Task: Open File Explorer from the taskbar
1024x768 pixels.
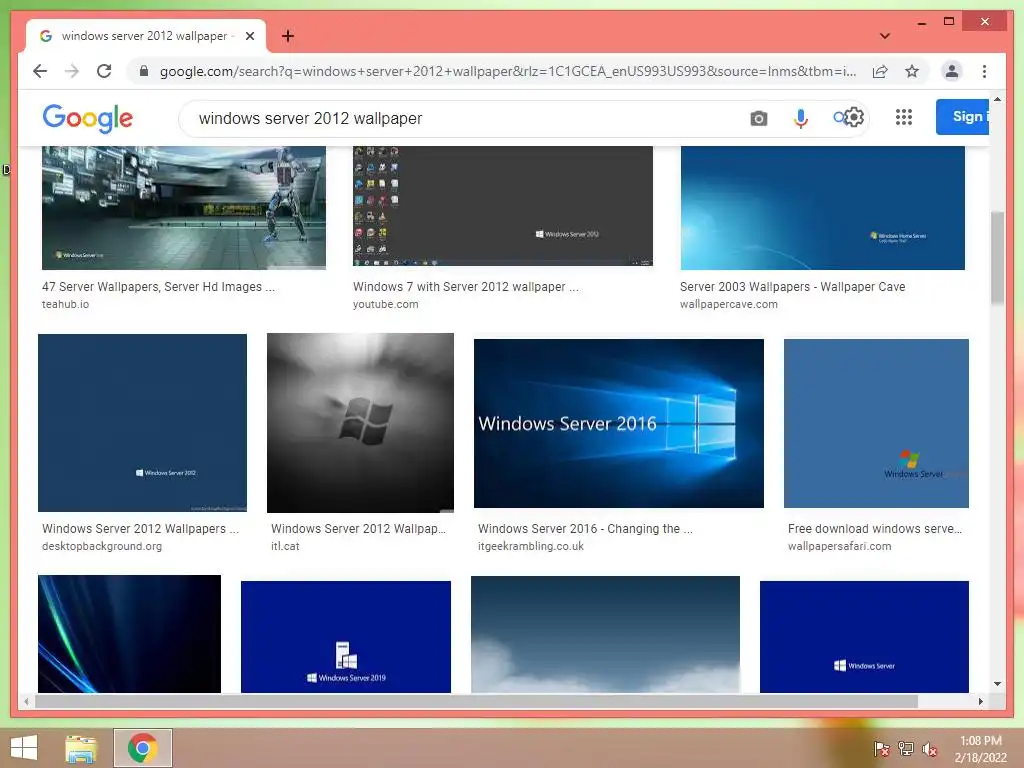Action: [81, 748]
